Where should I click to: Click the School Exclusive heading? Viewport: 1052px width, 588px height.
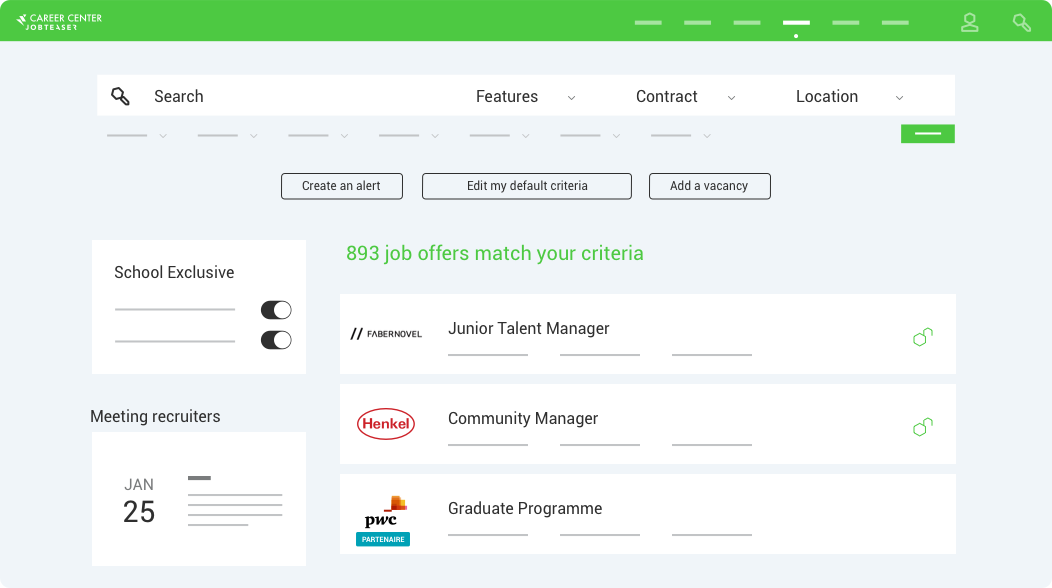[174, 272]
